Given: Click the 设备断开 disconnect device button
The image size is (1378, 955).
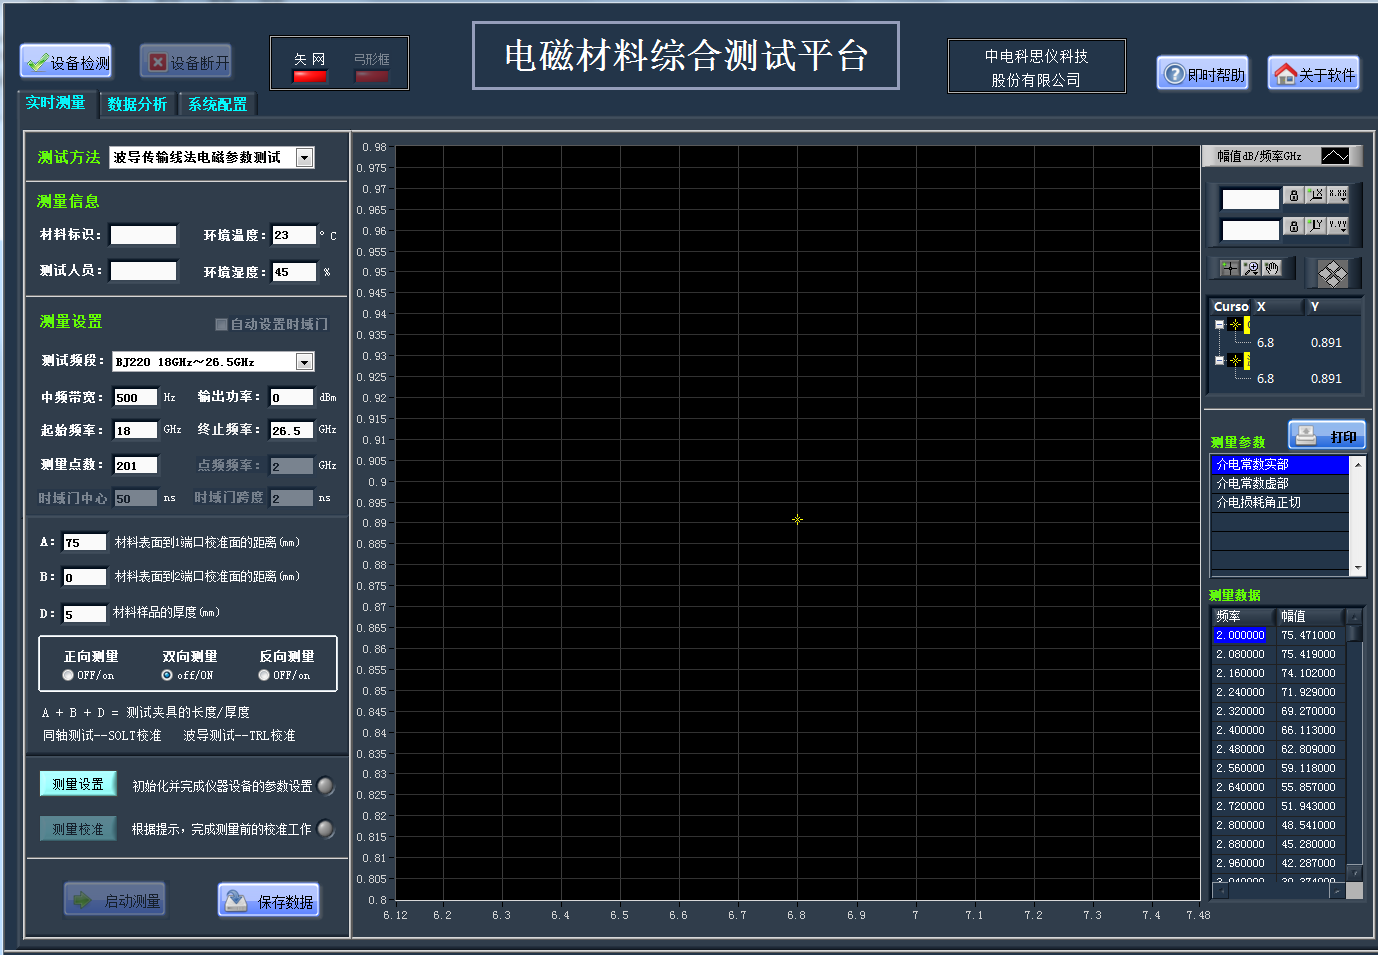Looking at the screenshot, I should tap(186, 62).
